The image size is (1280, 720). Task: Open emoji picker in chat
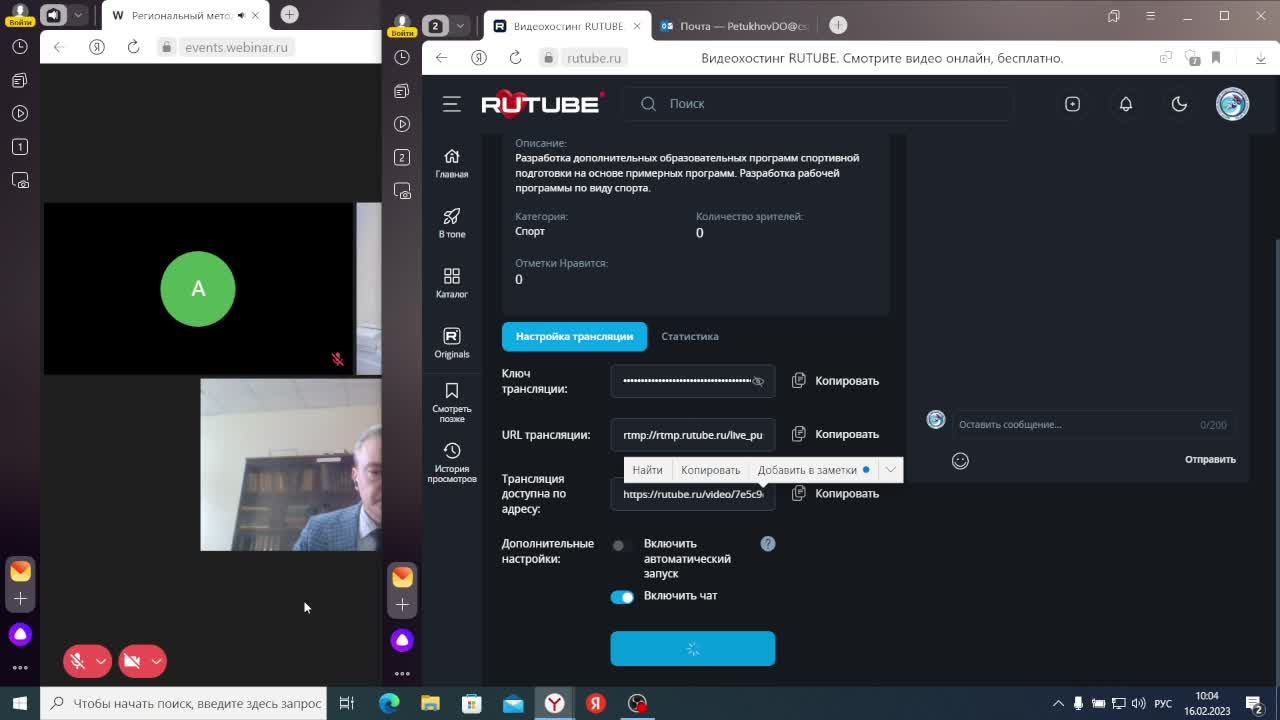click(x=960, y=460)
